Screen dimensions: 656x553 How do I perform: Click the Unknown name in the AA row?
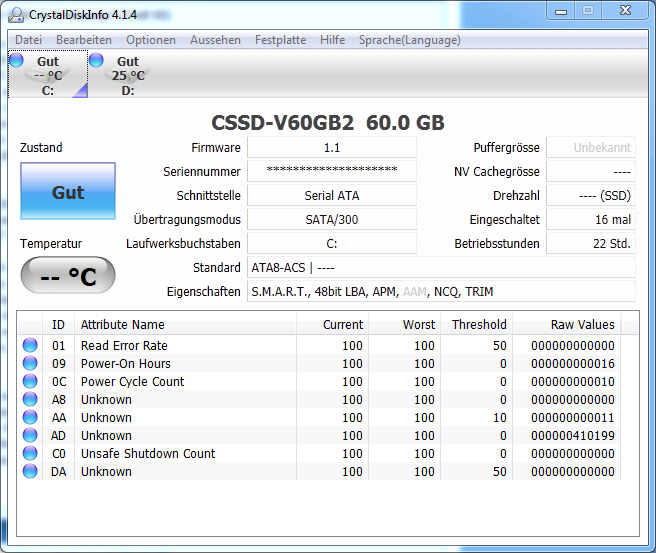106,417
